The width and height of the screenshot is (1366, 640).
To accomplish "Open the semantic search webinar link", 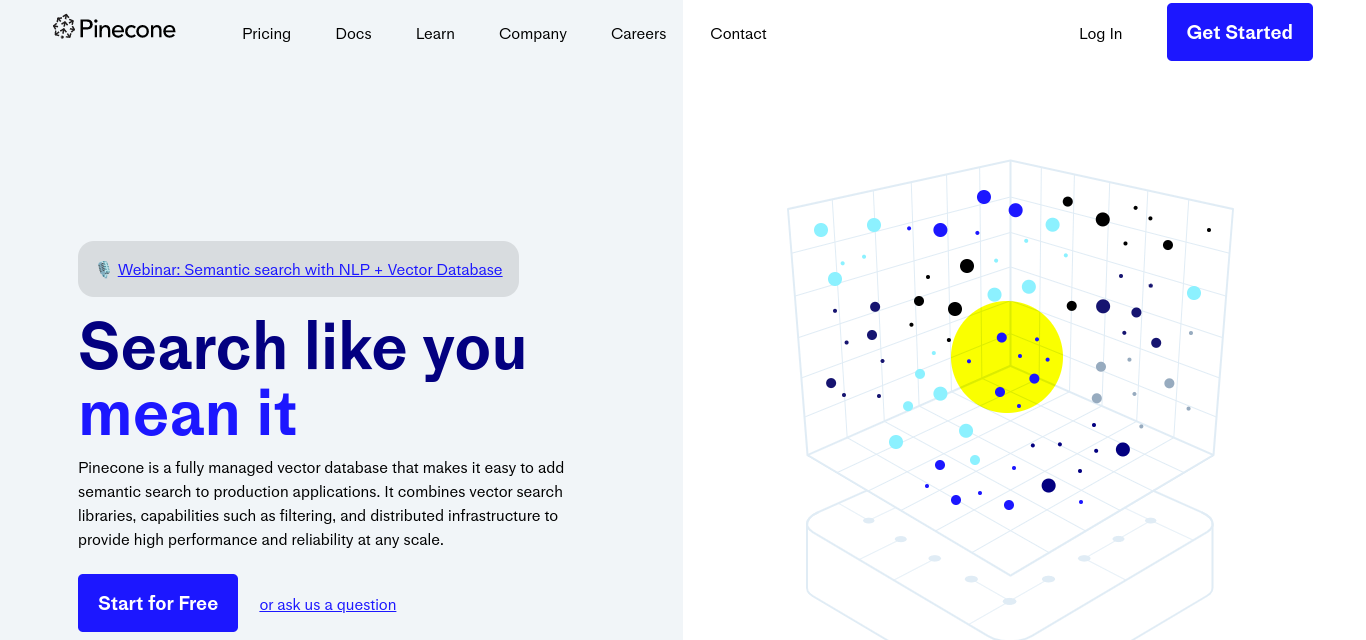I will pyautogui.click(x=310, y=269).
